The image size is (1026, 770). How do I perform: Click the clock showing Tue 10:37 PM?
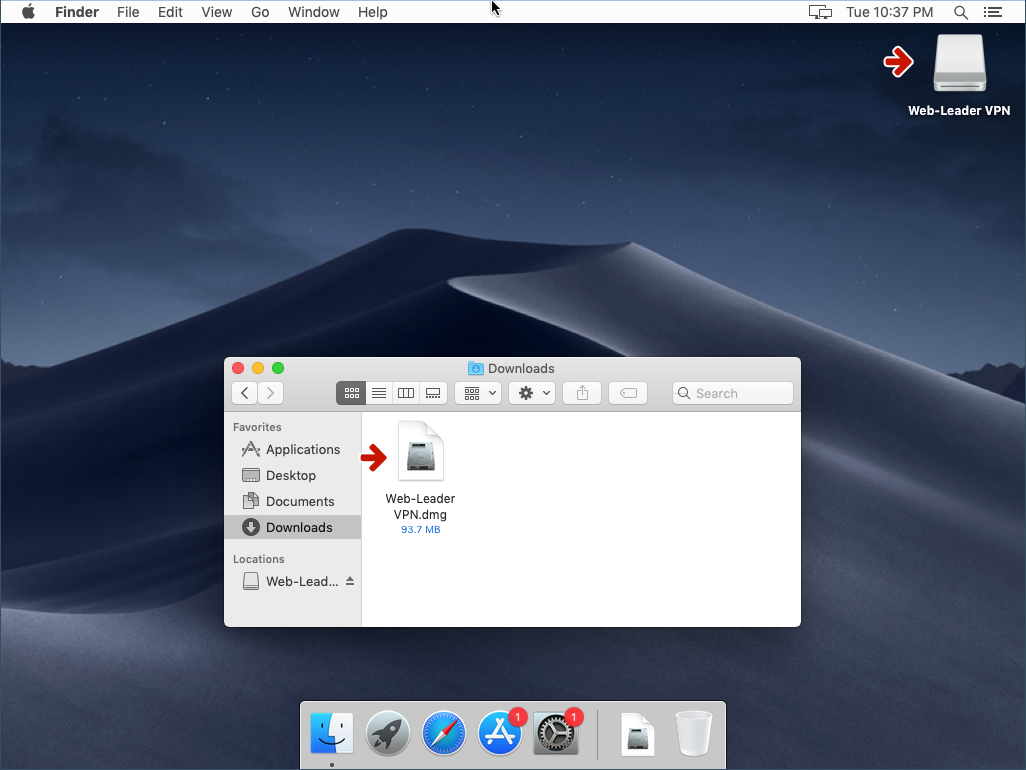[889, 12]
